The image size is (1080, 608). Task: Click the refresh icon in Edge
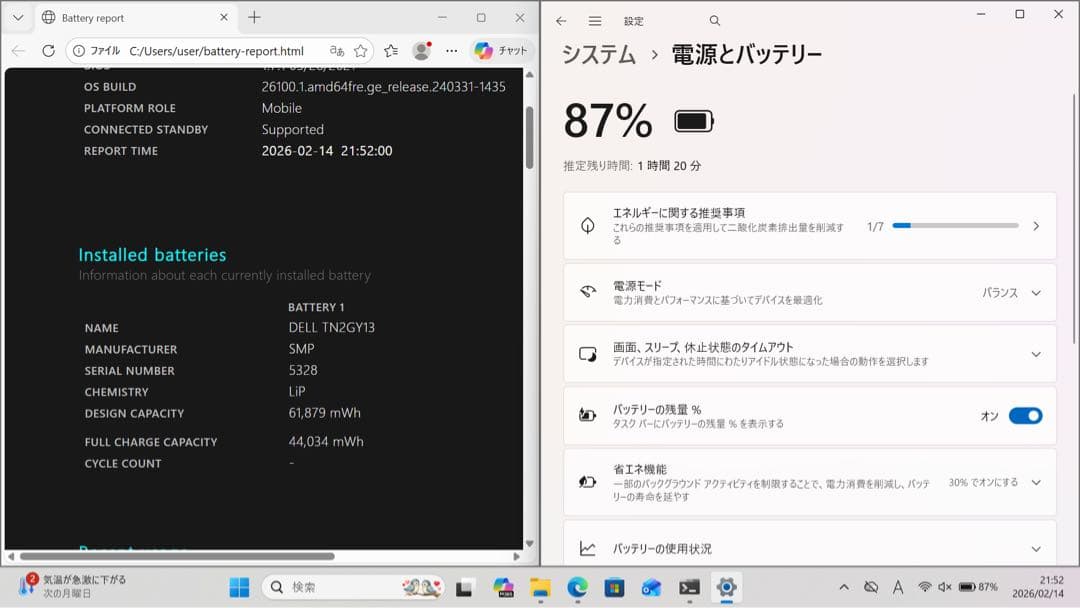pyautogui.click(x=47, y=50)
